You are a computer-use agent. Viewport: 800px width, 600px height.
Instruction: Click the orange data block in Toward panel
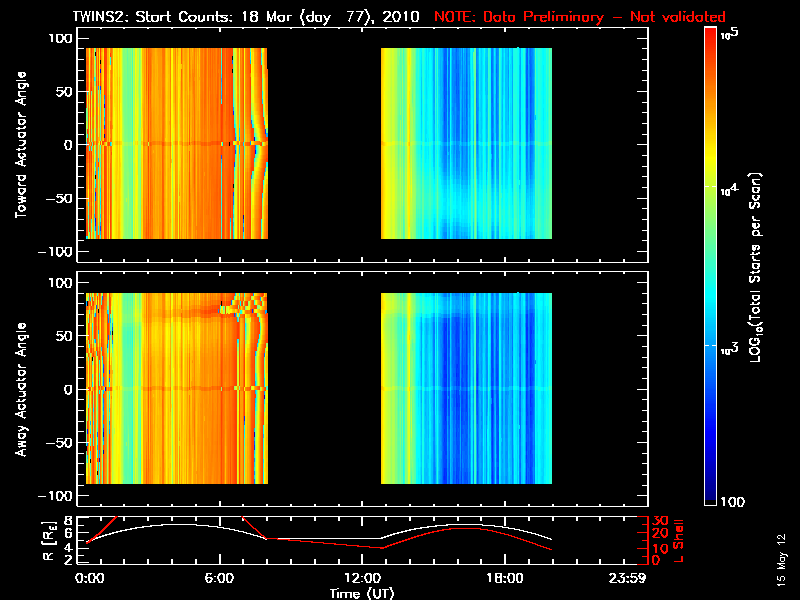tap(176, 143)
